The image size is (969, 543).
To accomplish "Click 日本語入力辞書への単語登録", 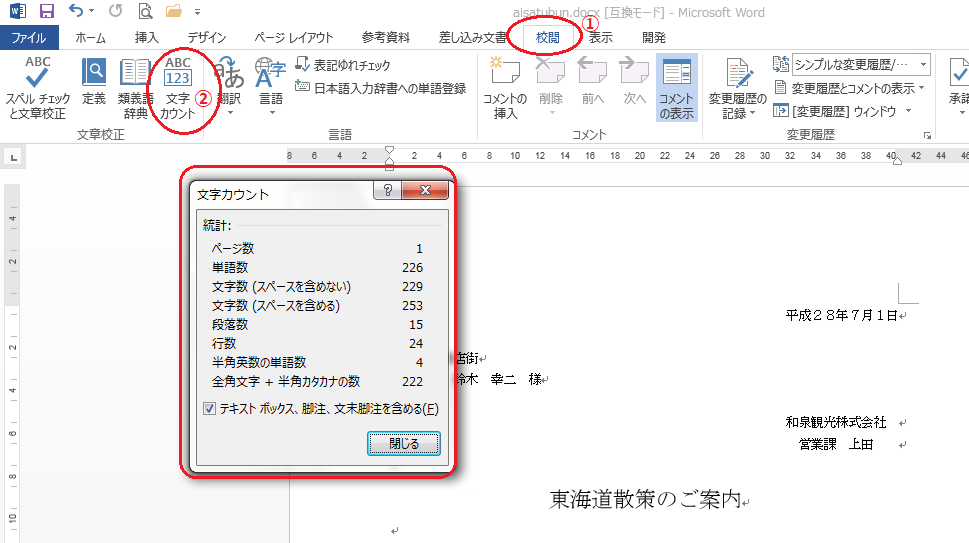I will coord(381,88).
